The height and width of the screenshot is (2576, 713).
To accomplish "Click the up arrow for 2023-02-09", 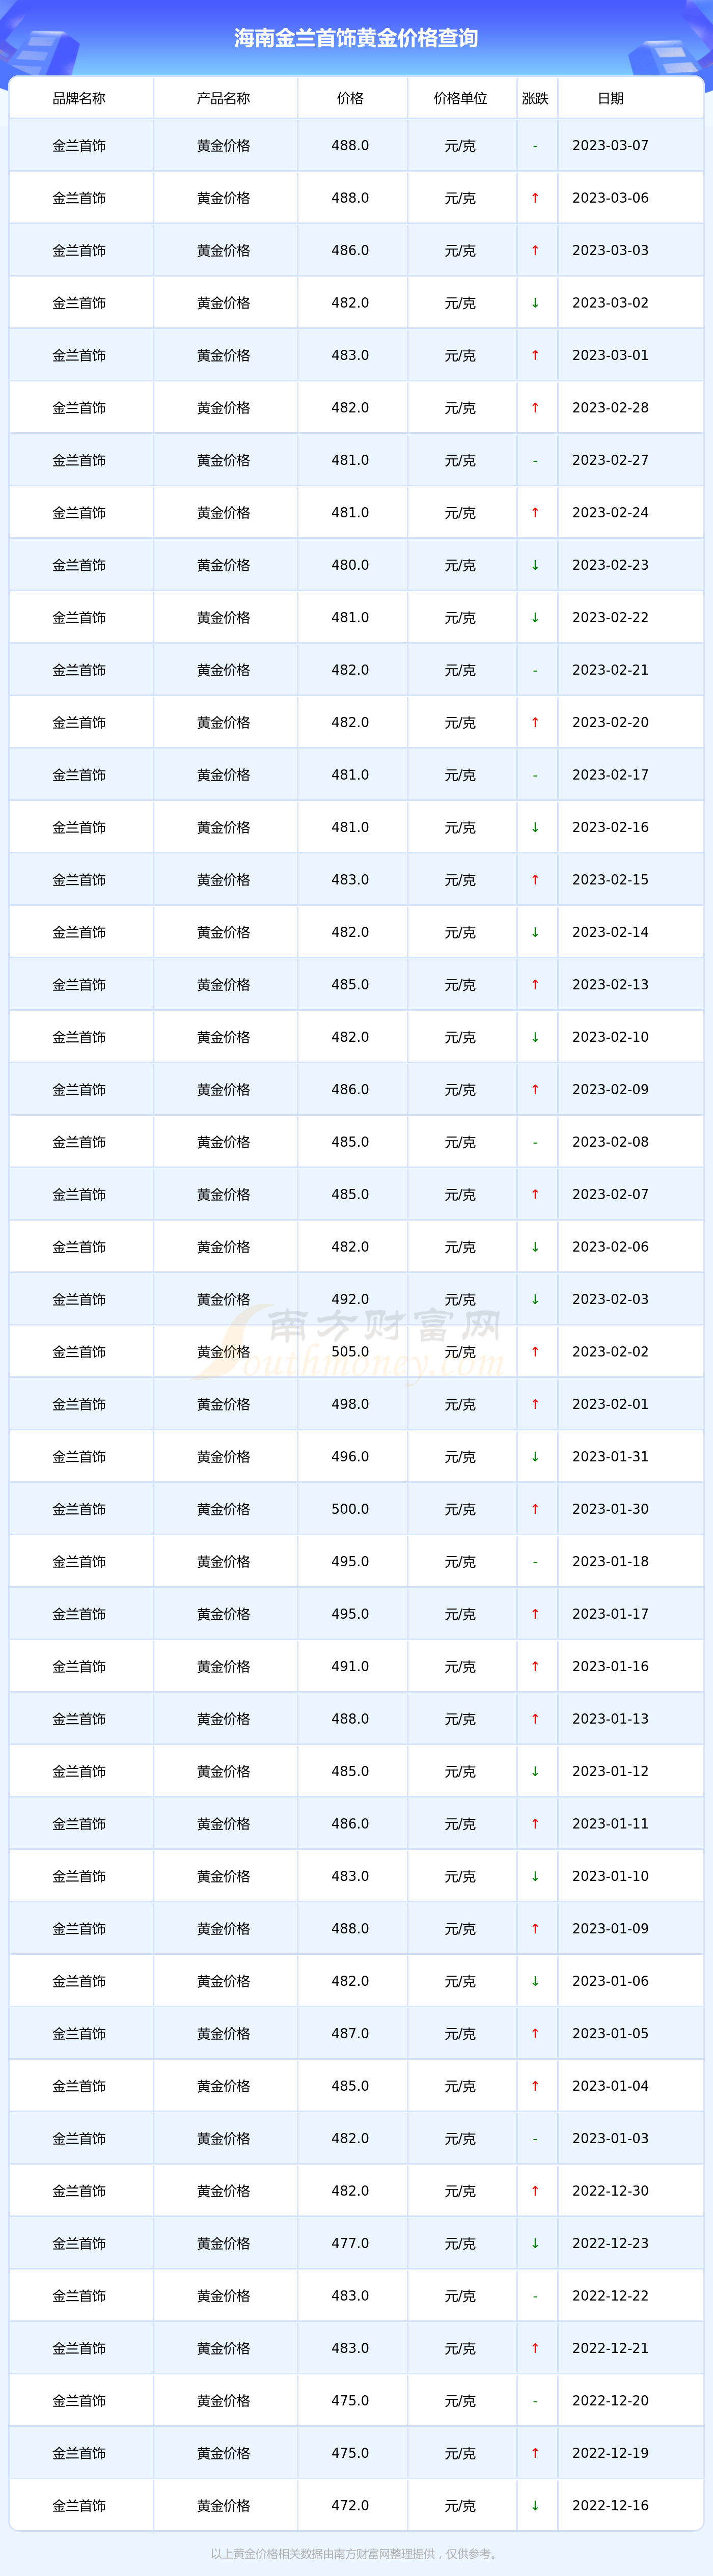I will pyautogui.click(x=535, y=1090).
